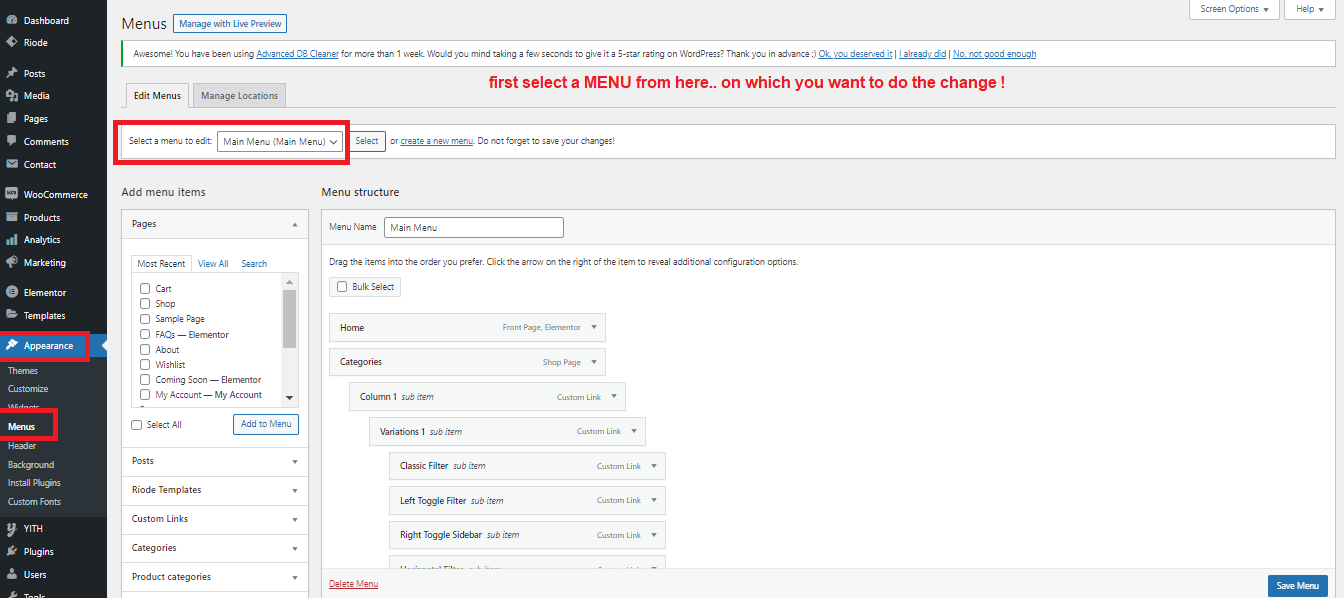This screenshot has width=1344, height=598.
Task: Click the Elementor sidebar icon
Action: pyautogui.click(x=12, y=293)
